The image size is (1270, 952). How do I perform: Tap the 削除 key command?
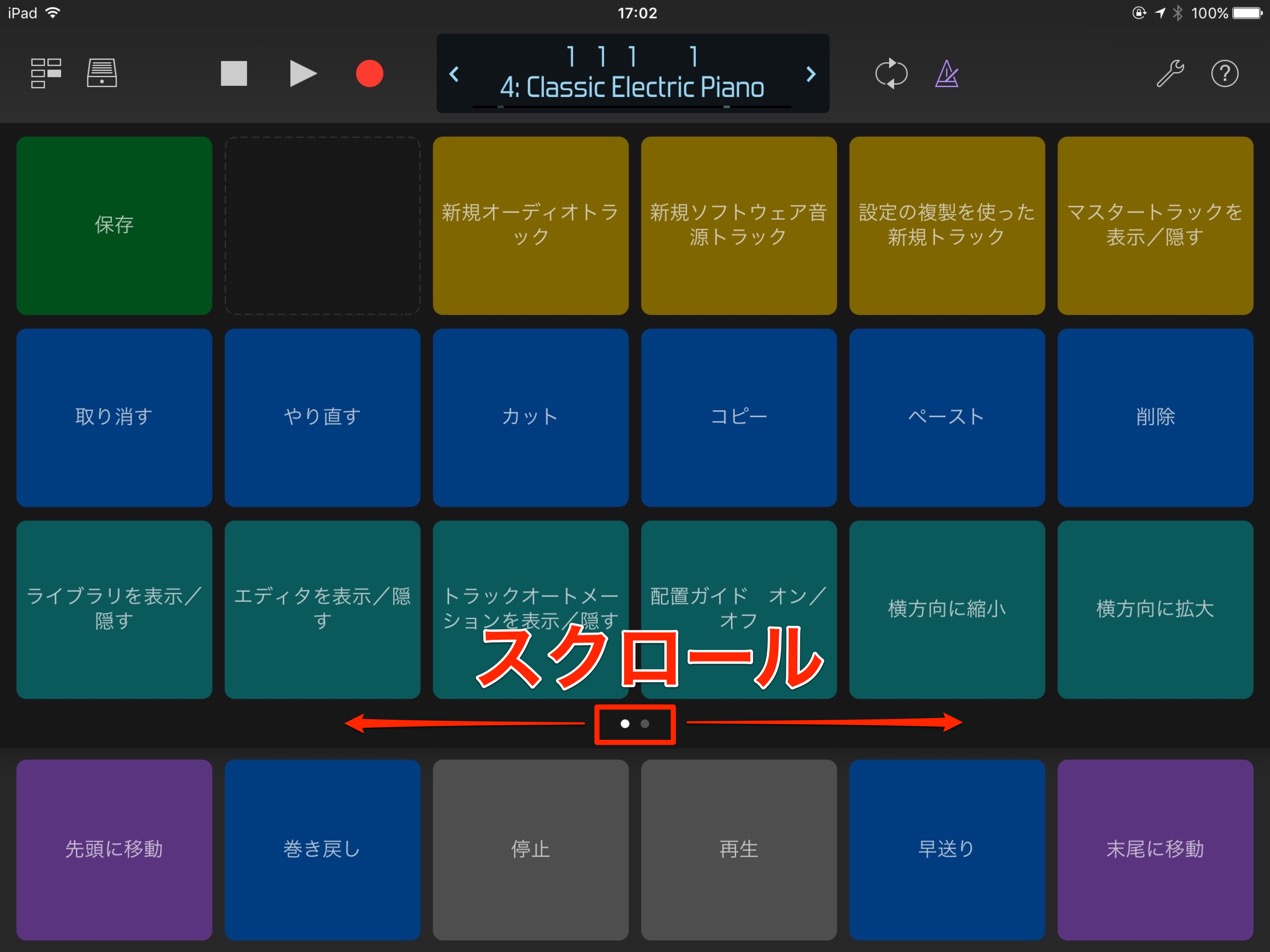click(1155, 417)
